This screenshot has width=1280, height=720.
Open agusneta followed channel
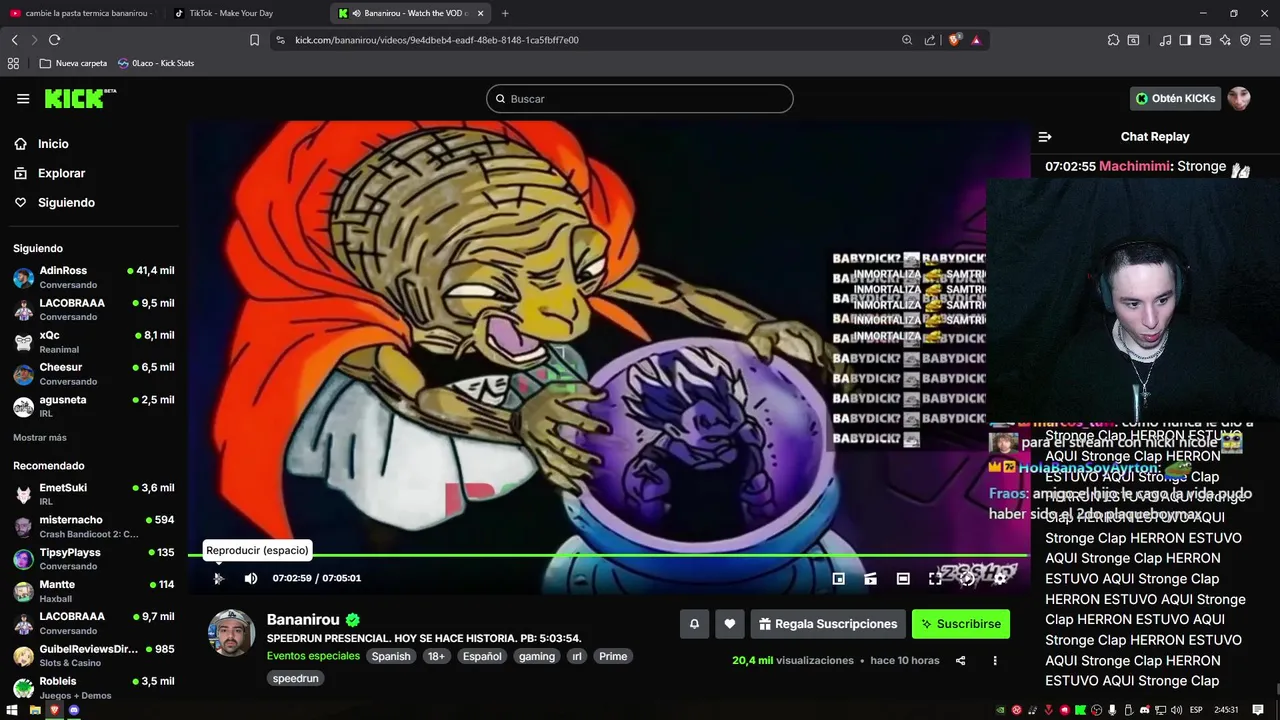(93, 406)
